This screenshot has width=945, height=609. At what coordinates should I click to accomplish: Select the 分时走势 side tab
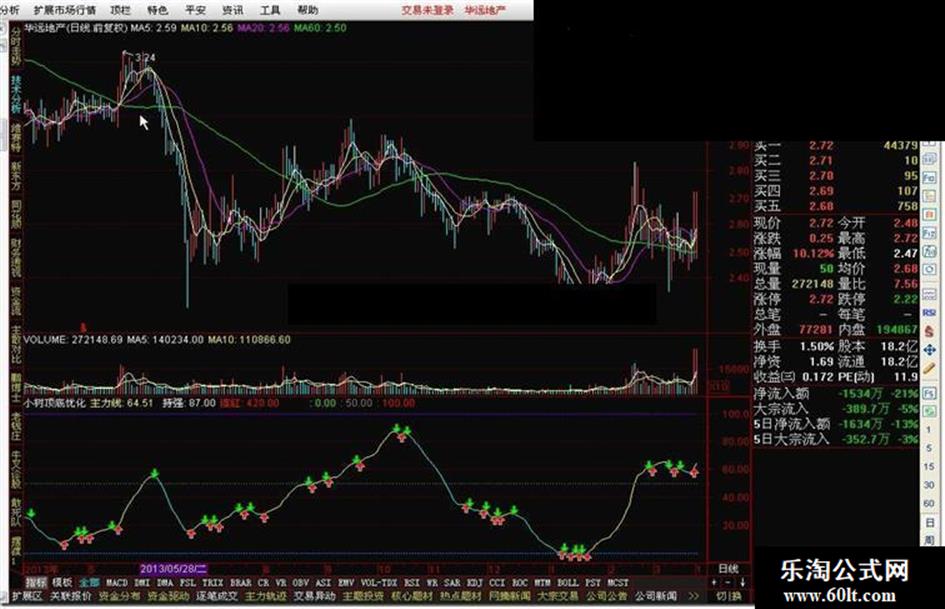[16, 47]
